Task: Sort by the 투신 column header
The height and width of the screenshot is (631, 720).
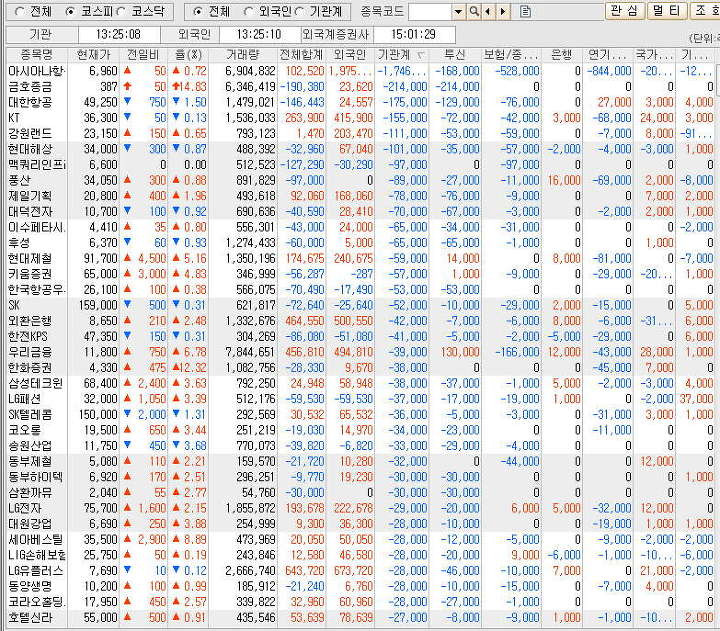Action: [x=455, y=55]
